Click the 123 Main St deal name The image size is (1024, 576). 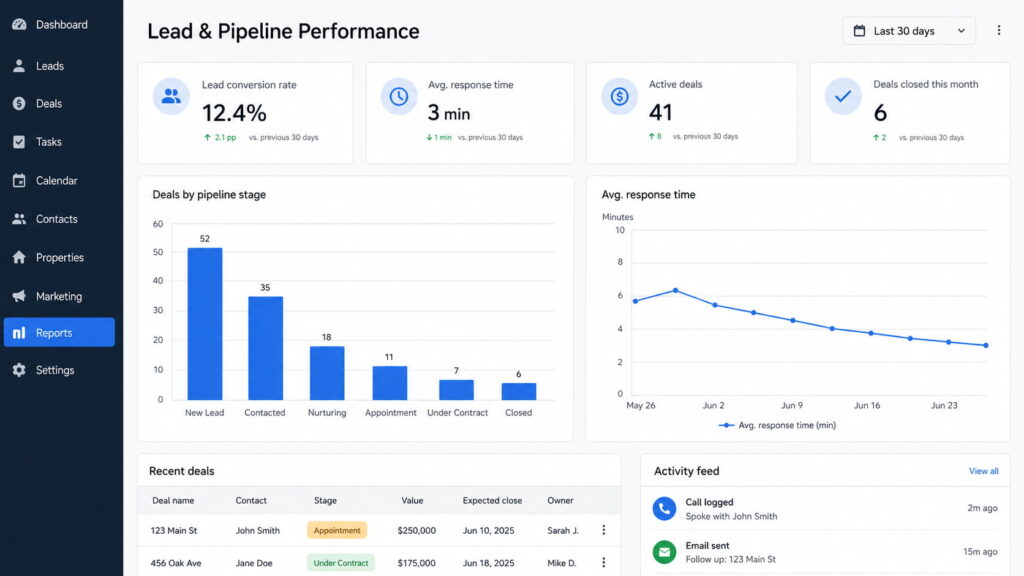click(174, 530)
